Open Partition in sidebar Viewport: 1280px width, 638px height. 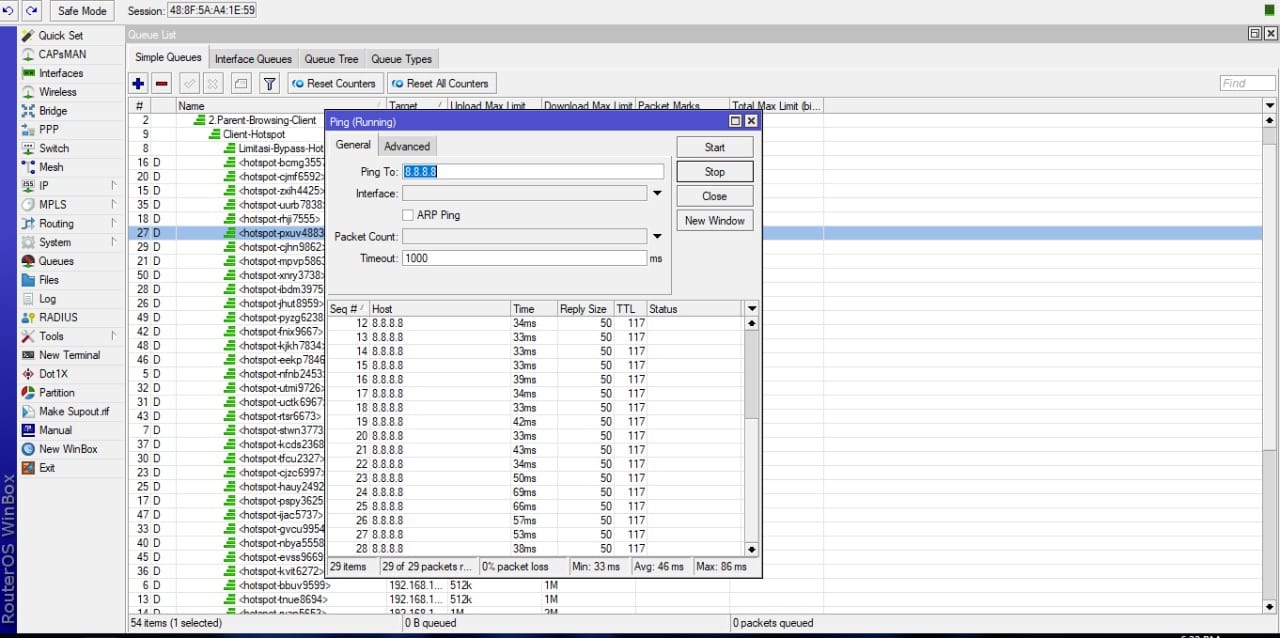[56, 393]
